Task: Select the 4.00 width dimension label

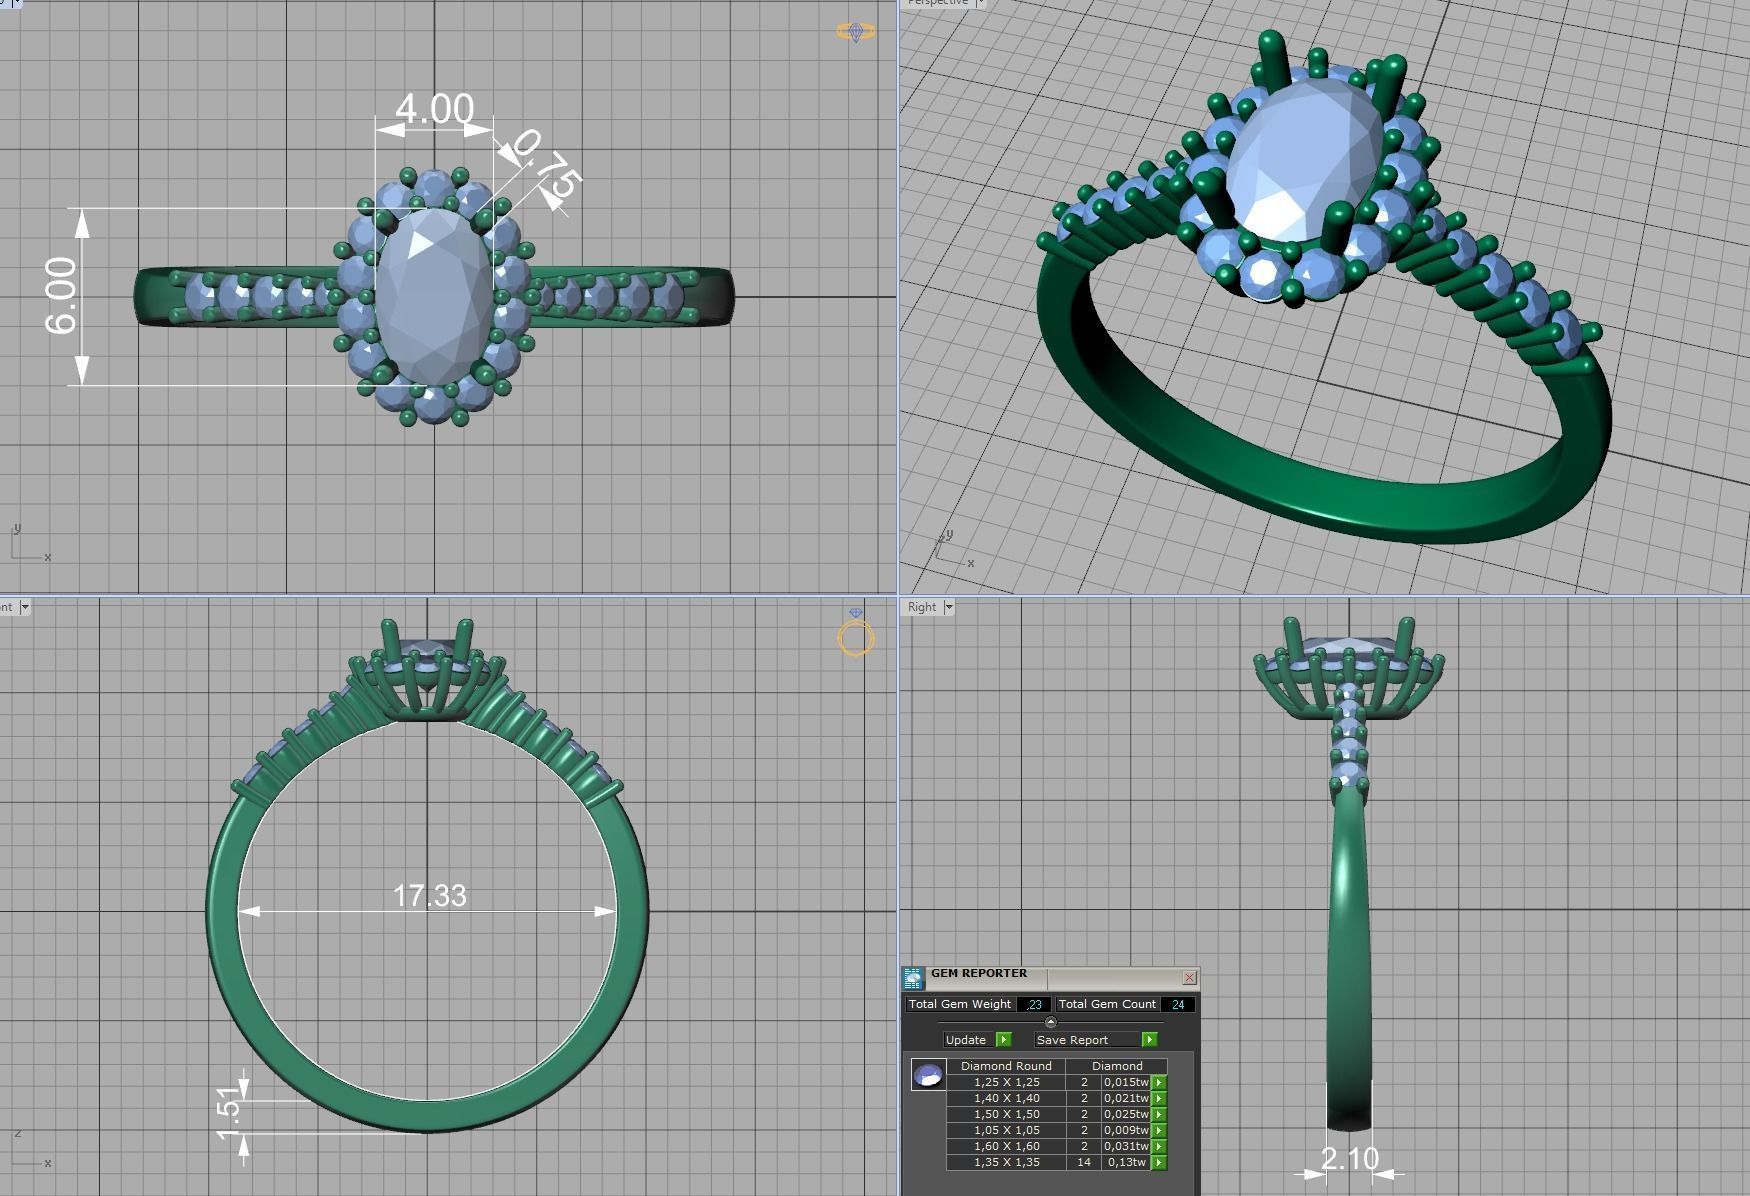Action: point(434,109)
